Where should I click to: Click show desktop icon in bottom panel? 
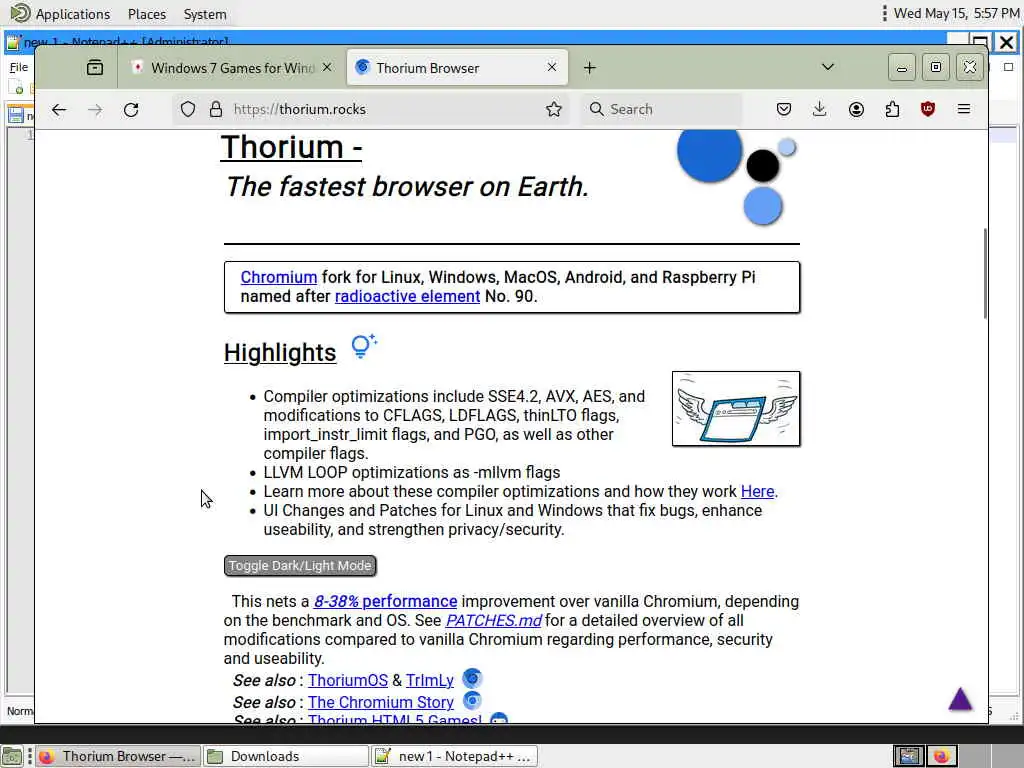[x=12, y=756]
